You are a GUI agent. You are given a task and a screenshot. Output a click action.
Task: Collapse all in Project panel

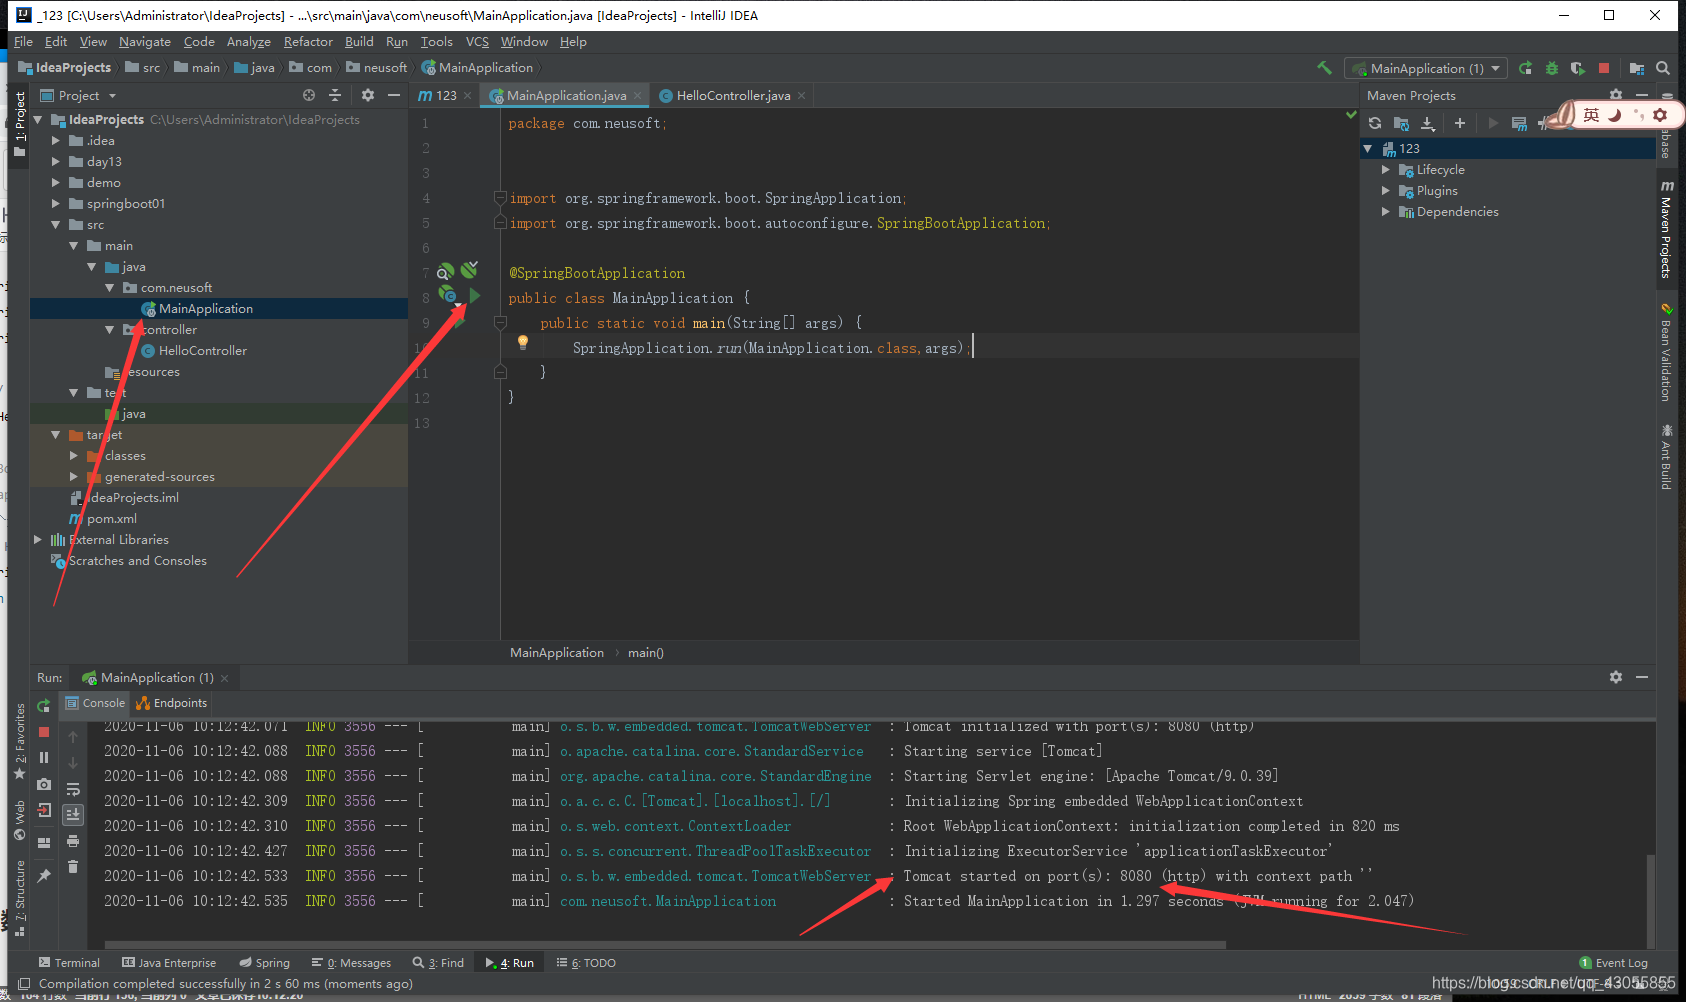[335, 95]
